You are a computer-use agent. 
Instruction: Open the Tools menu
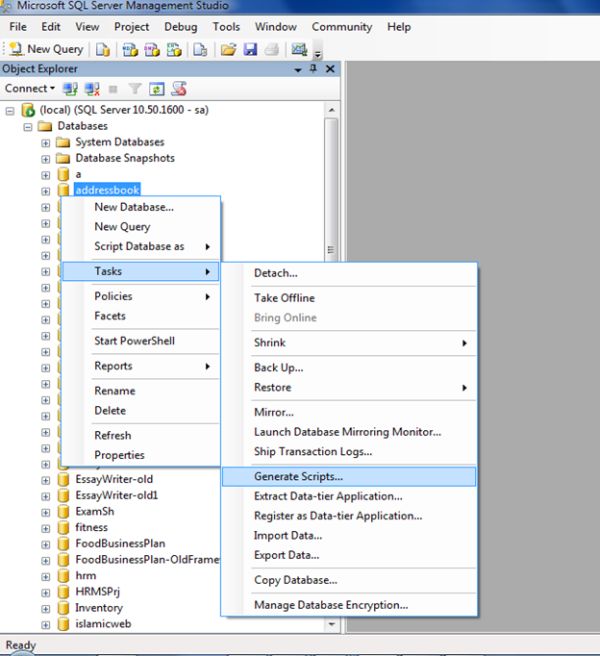[226, 27]
